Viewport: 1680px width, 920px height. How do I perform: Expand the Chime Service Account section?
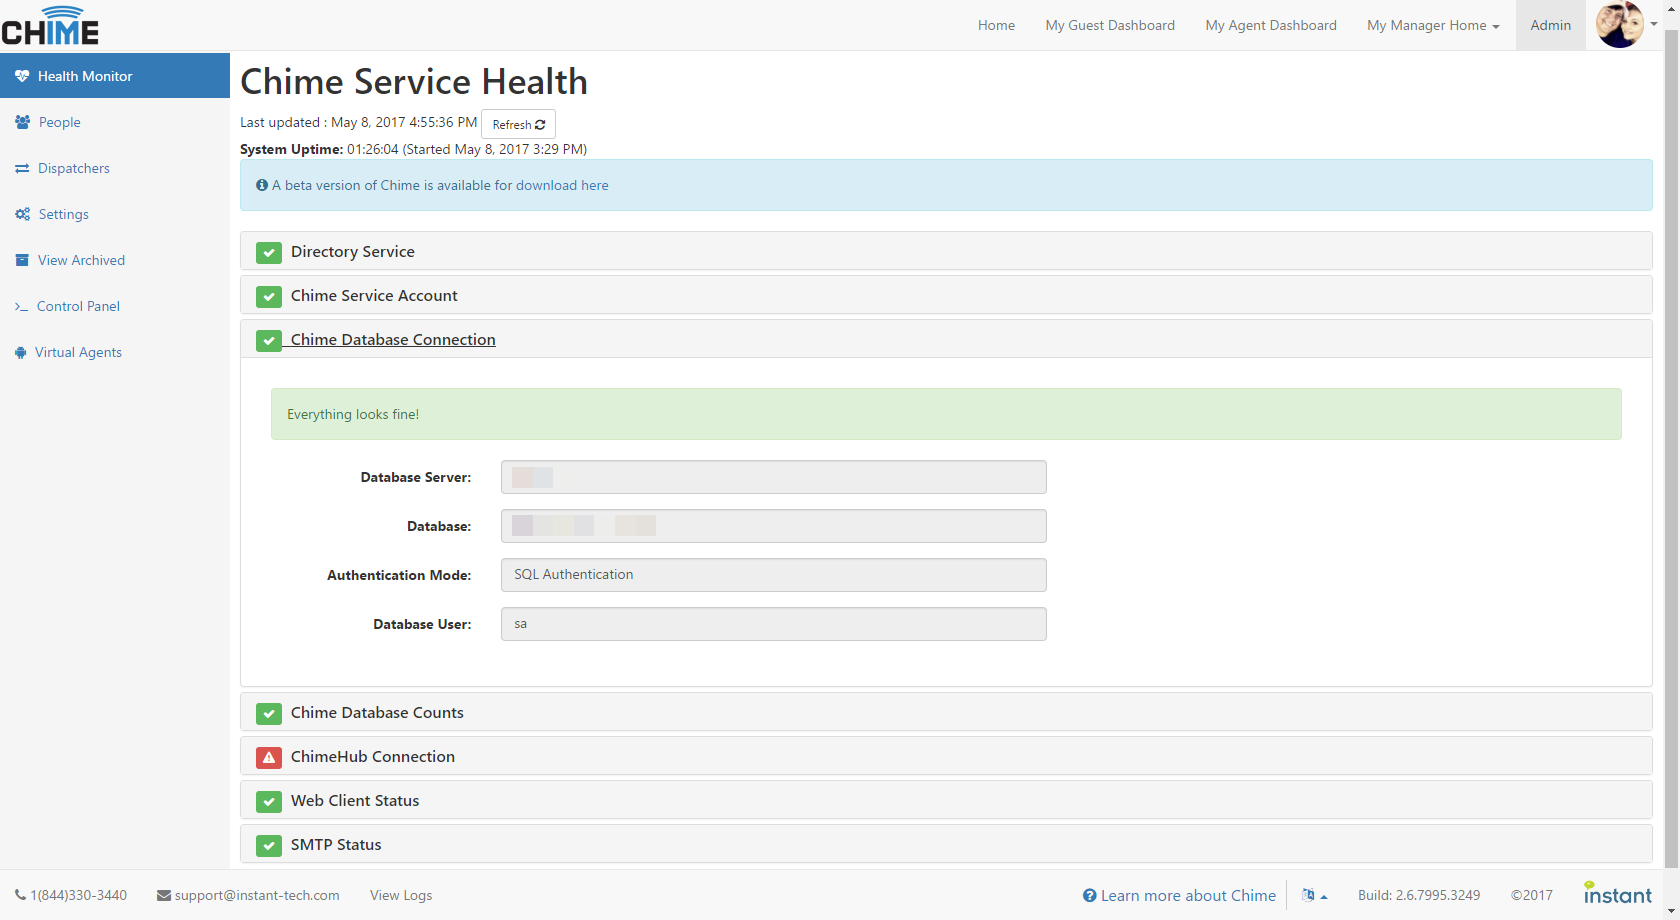tap(946, 295)
